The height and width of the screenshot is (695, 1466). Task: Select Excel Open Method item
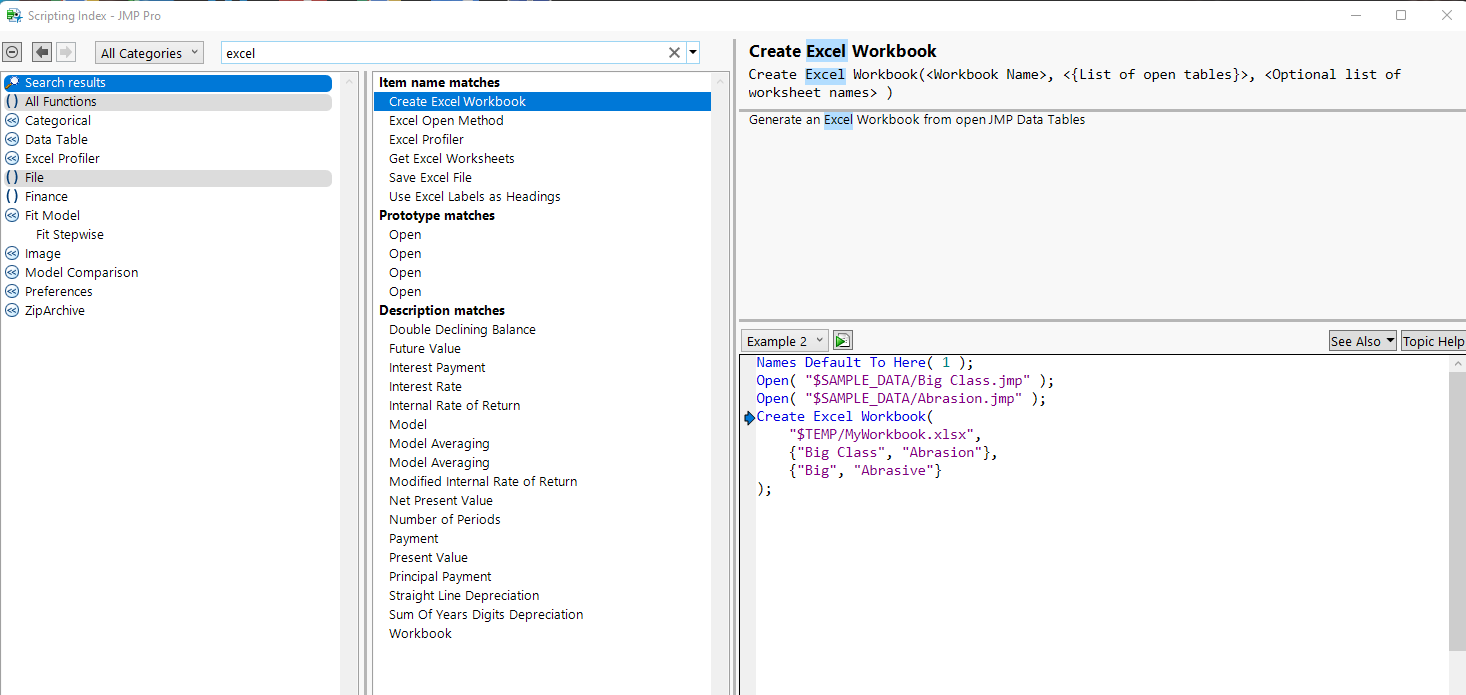pos(446,120)
